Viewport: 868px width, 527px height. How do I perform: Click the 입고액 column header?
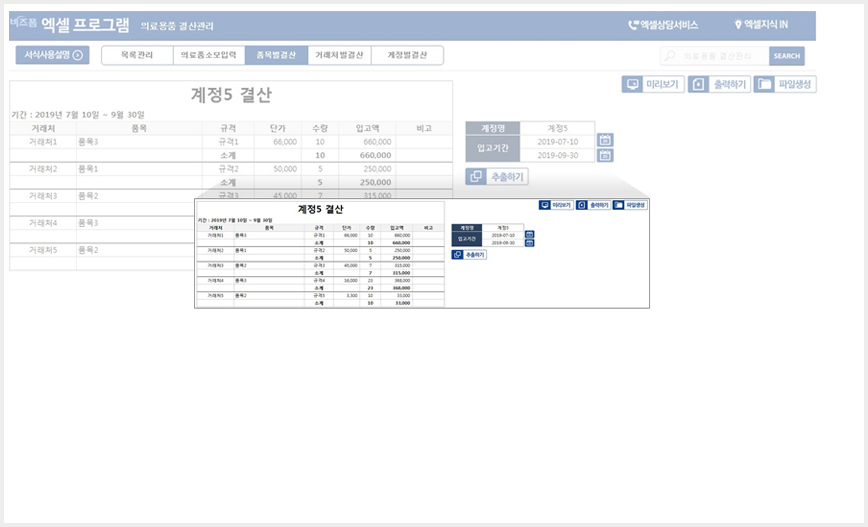(x=368, y=128)
